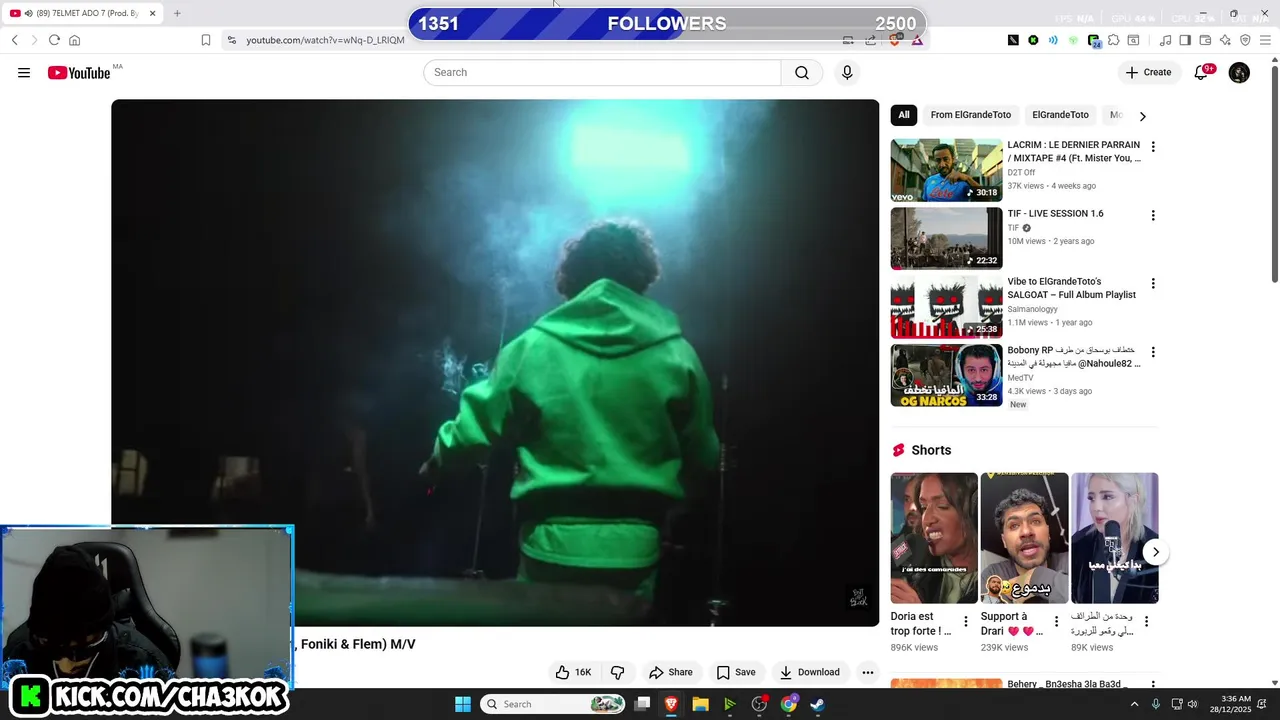Open Chrome from taskbar
Viewport: 1280px width, 720px height.
789,704
